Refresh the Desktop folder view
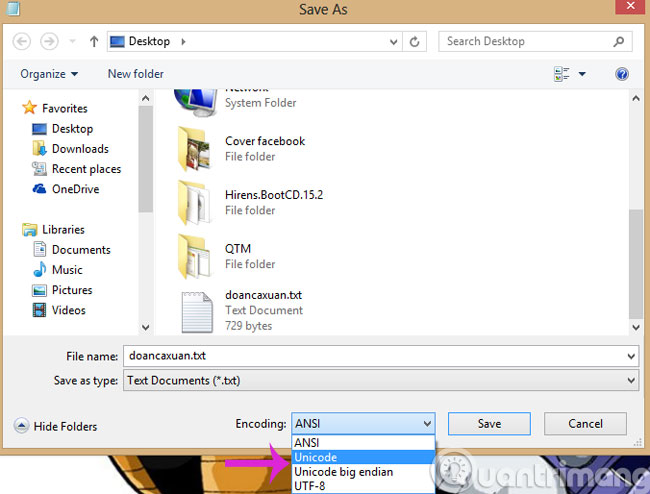Viewport: 650px width, 494px height. [x=414, y=42]
